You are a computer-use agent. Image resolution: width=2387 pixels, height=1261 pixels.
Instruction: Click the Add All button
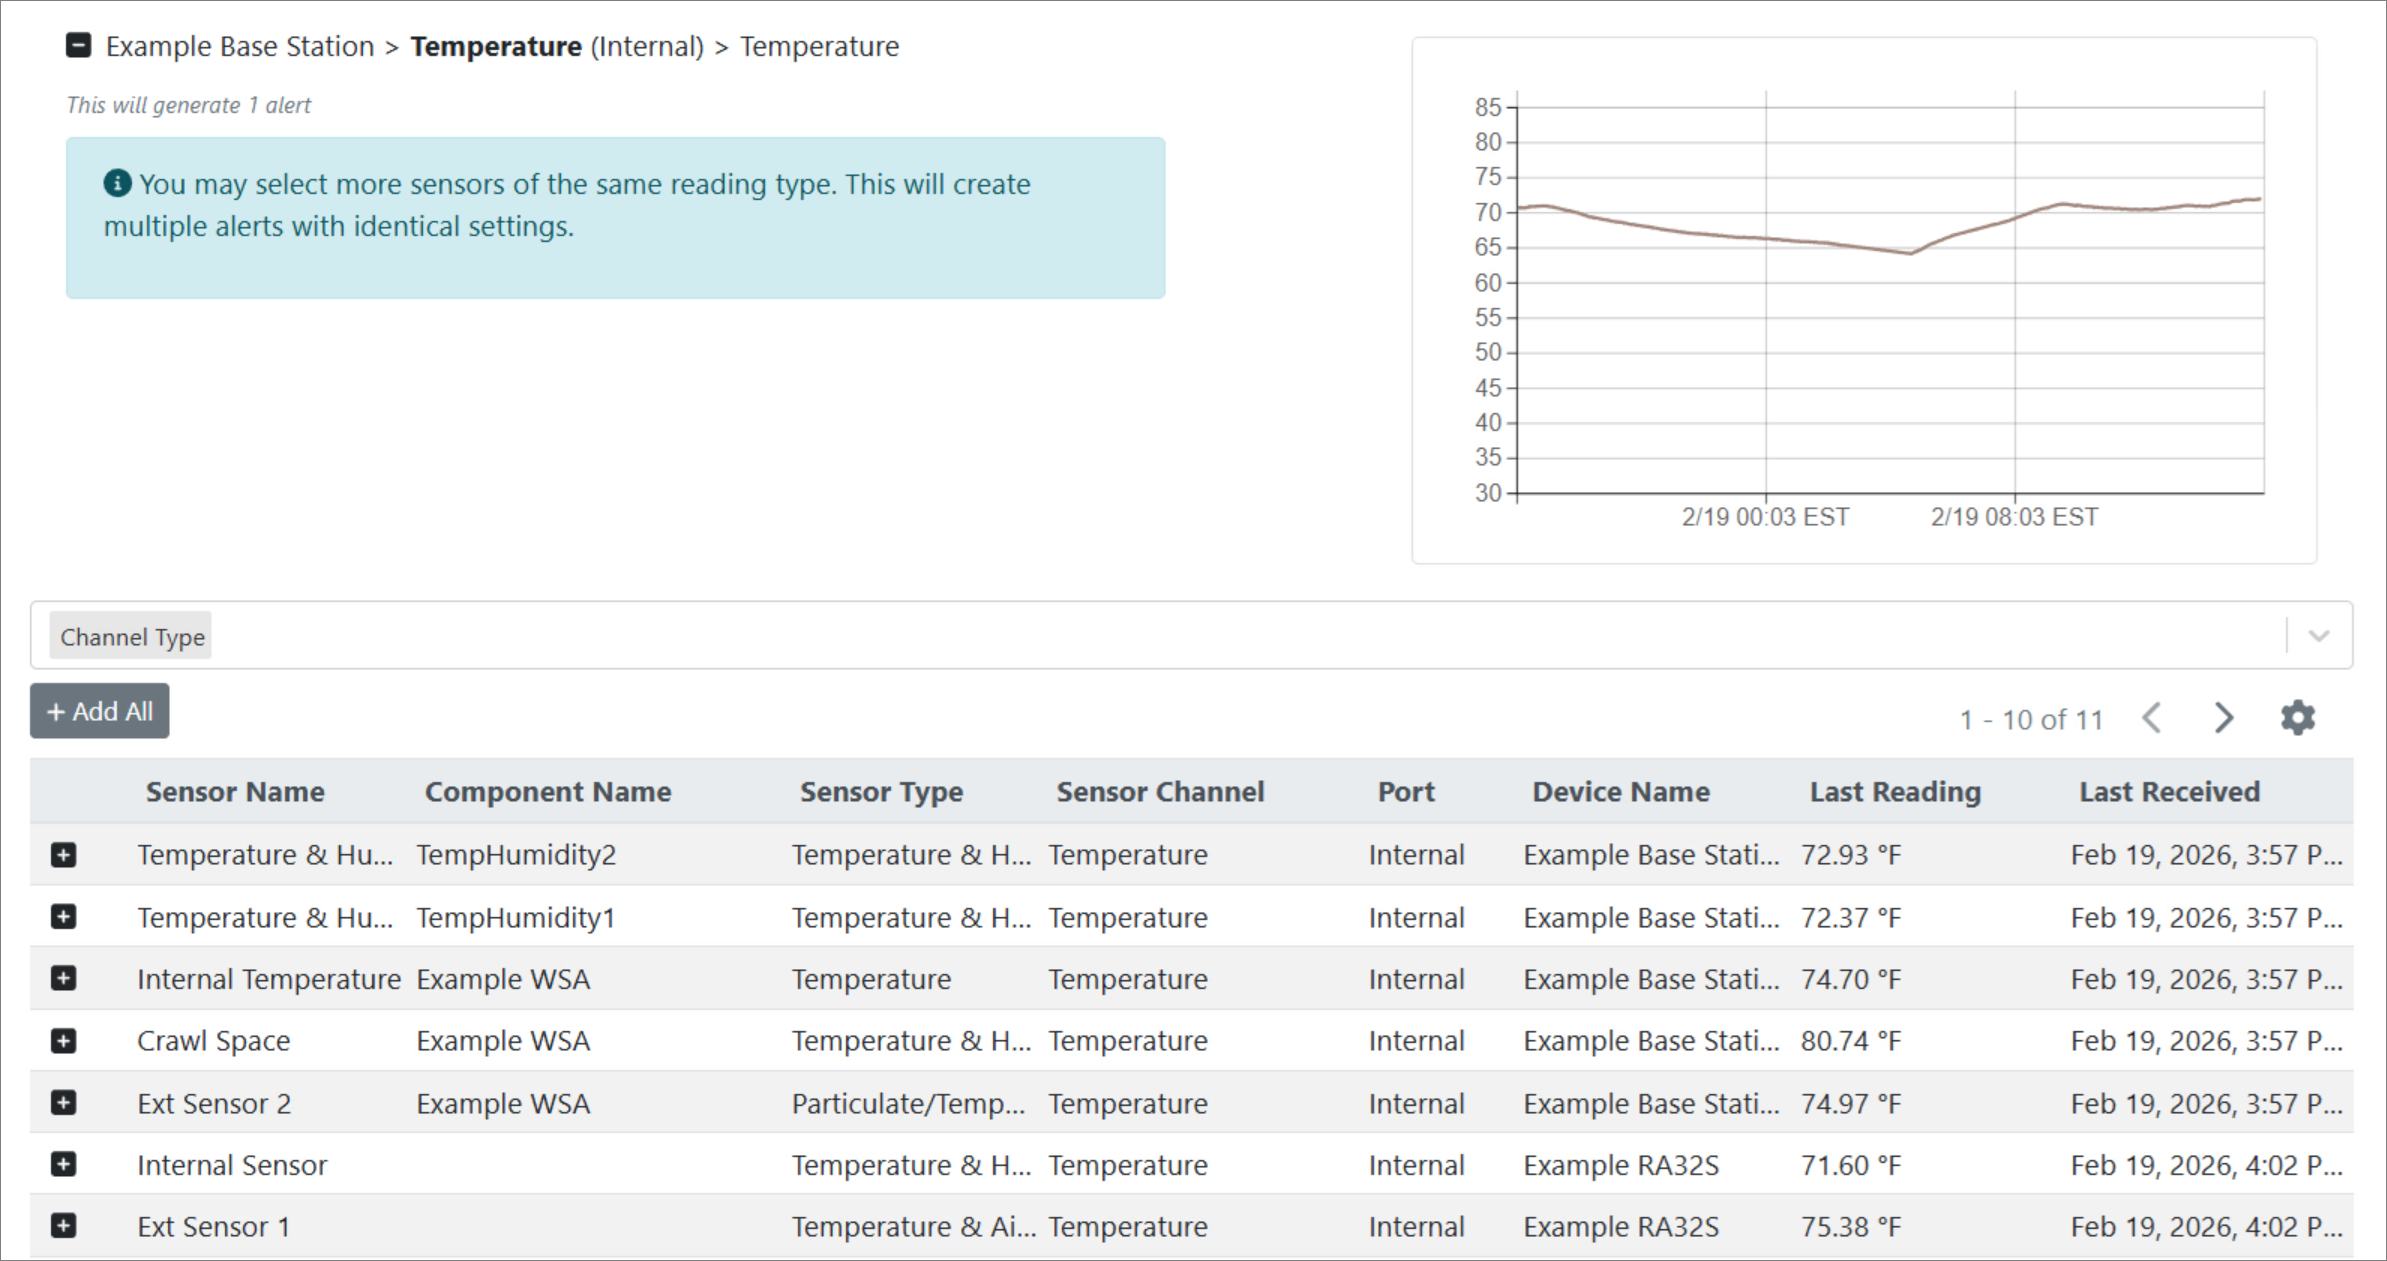[100, 711]
